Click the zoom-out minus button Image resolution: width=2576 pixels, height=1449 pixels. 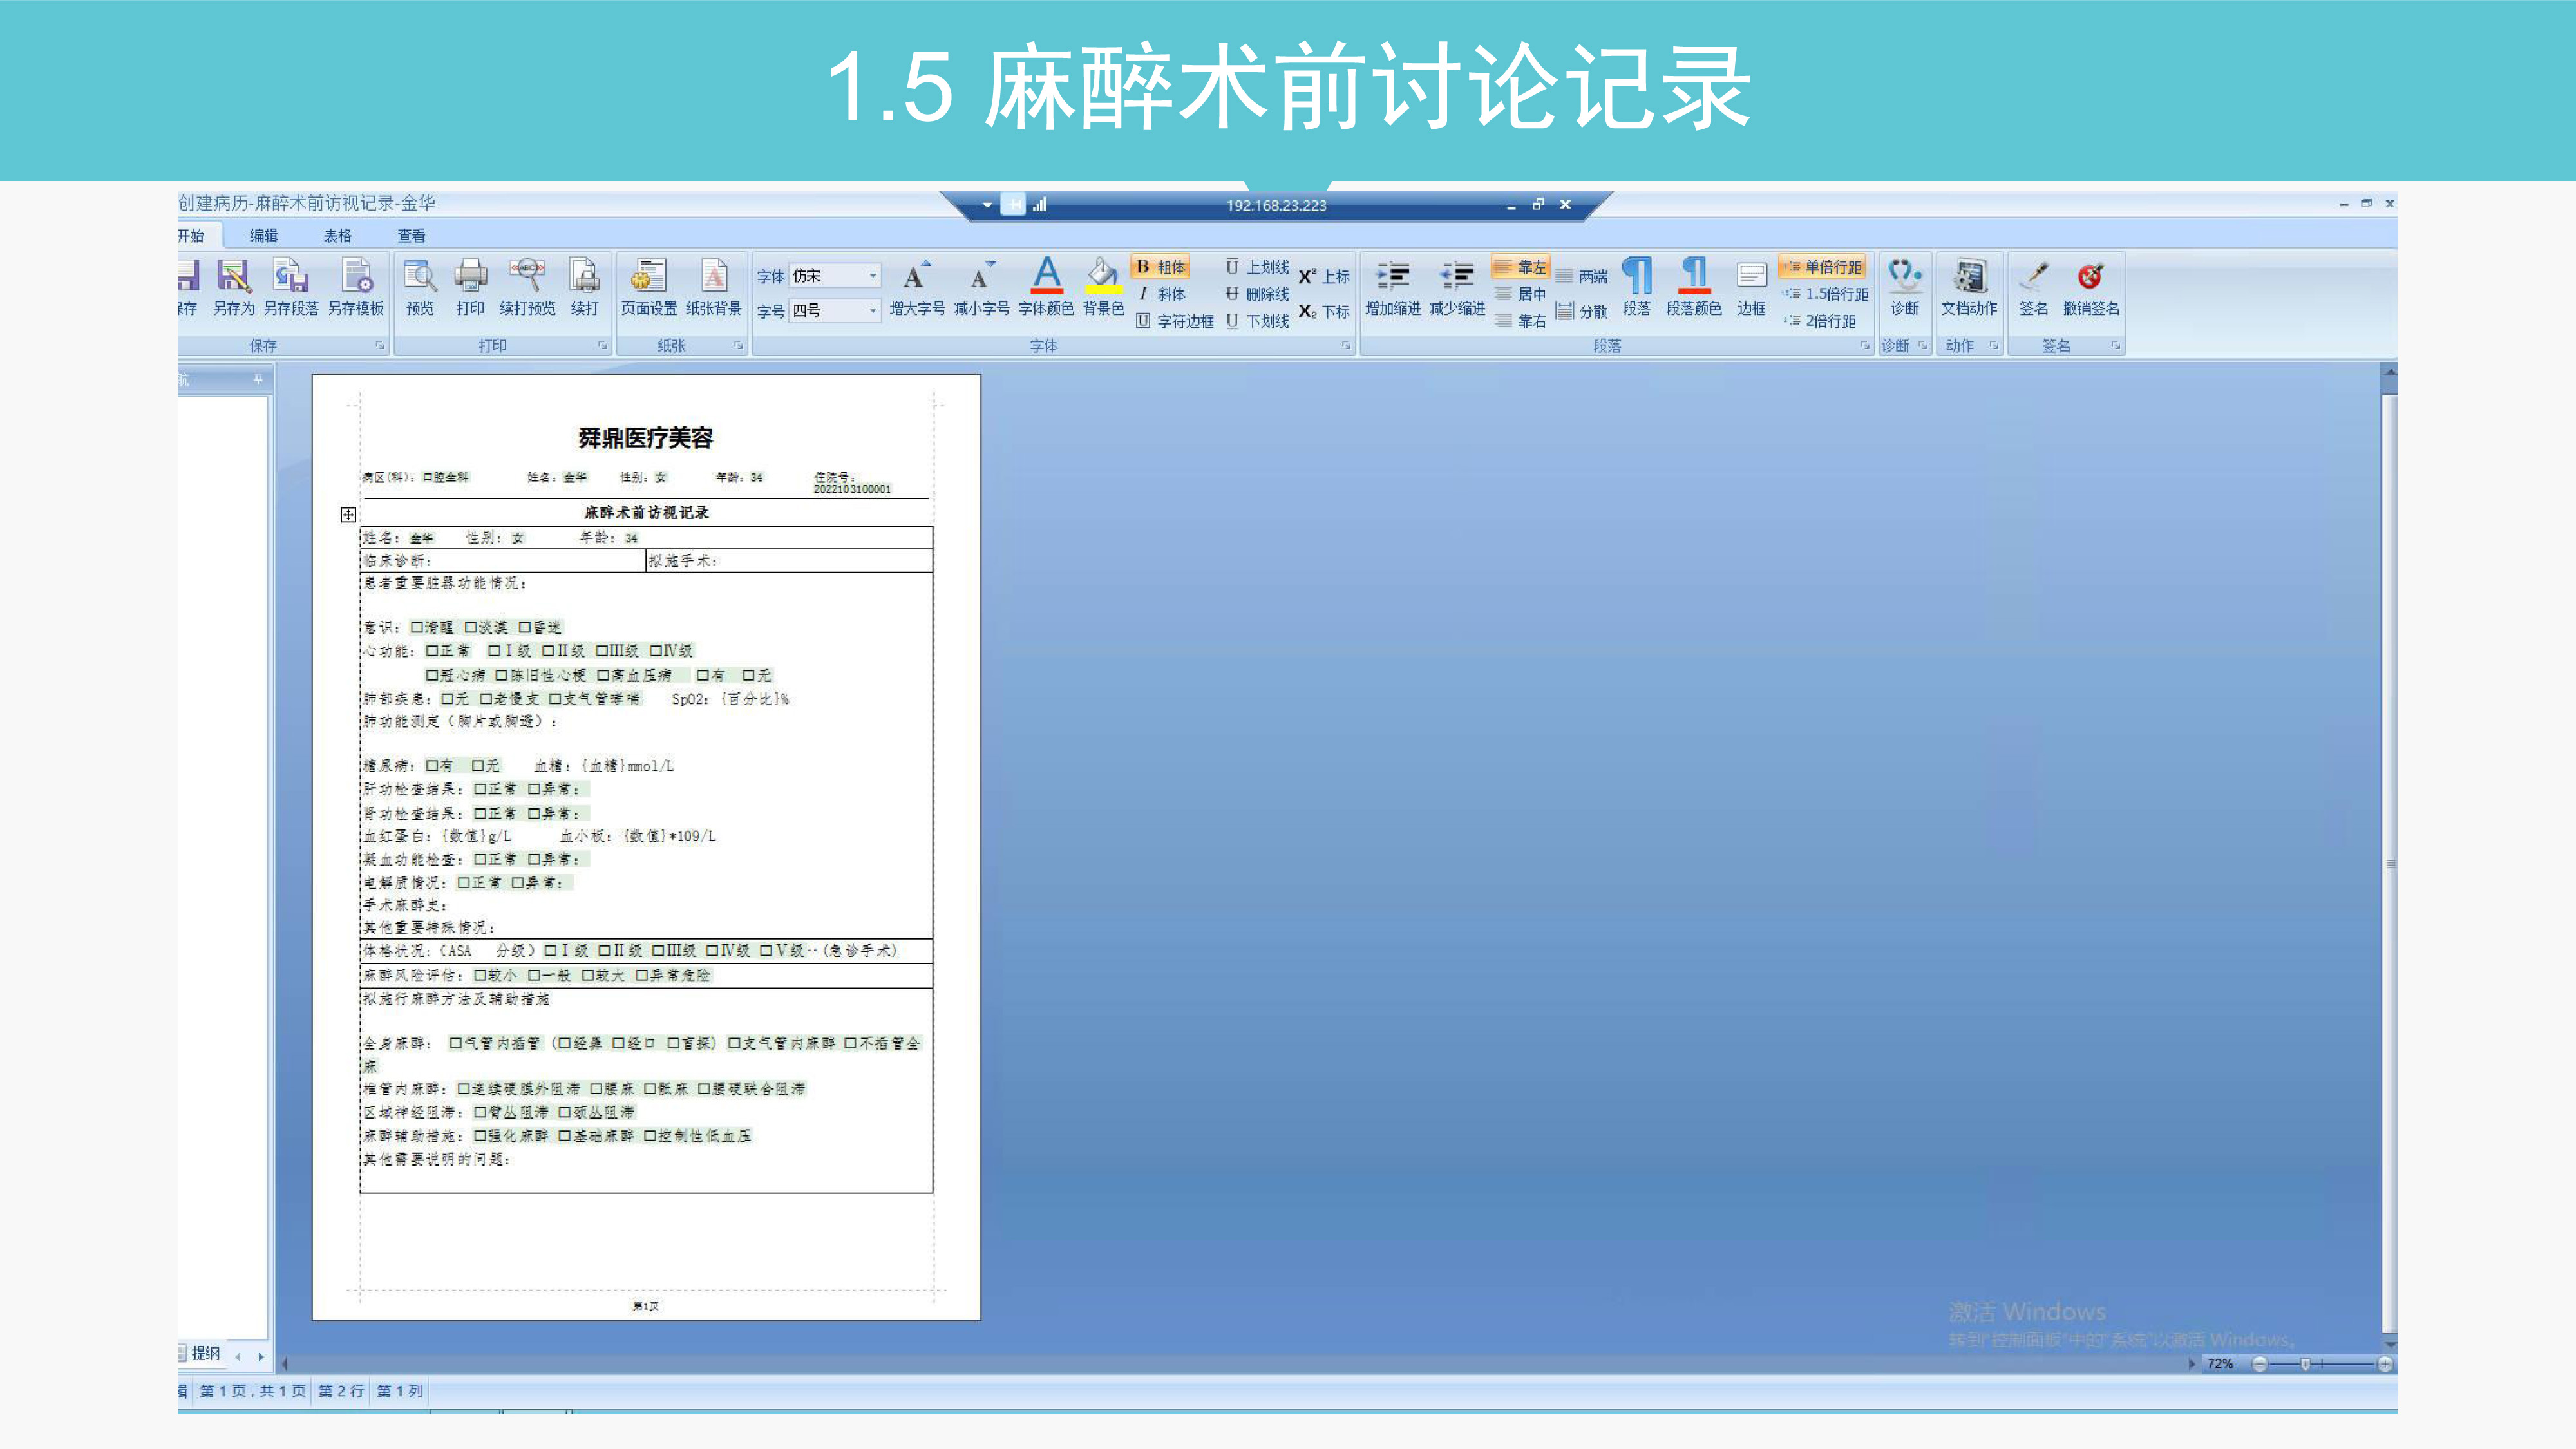point(2260,1365)
